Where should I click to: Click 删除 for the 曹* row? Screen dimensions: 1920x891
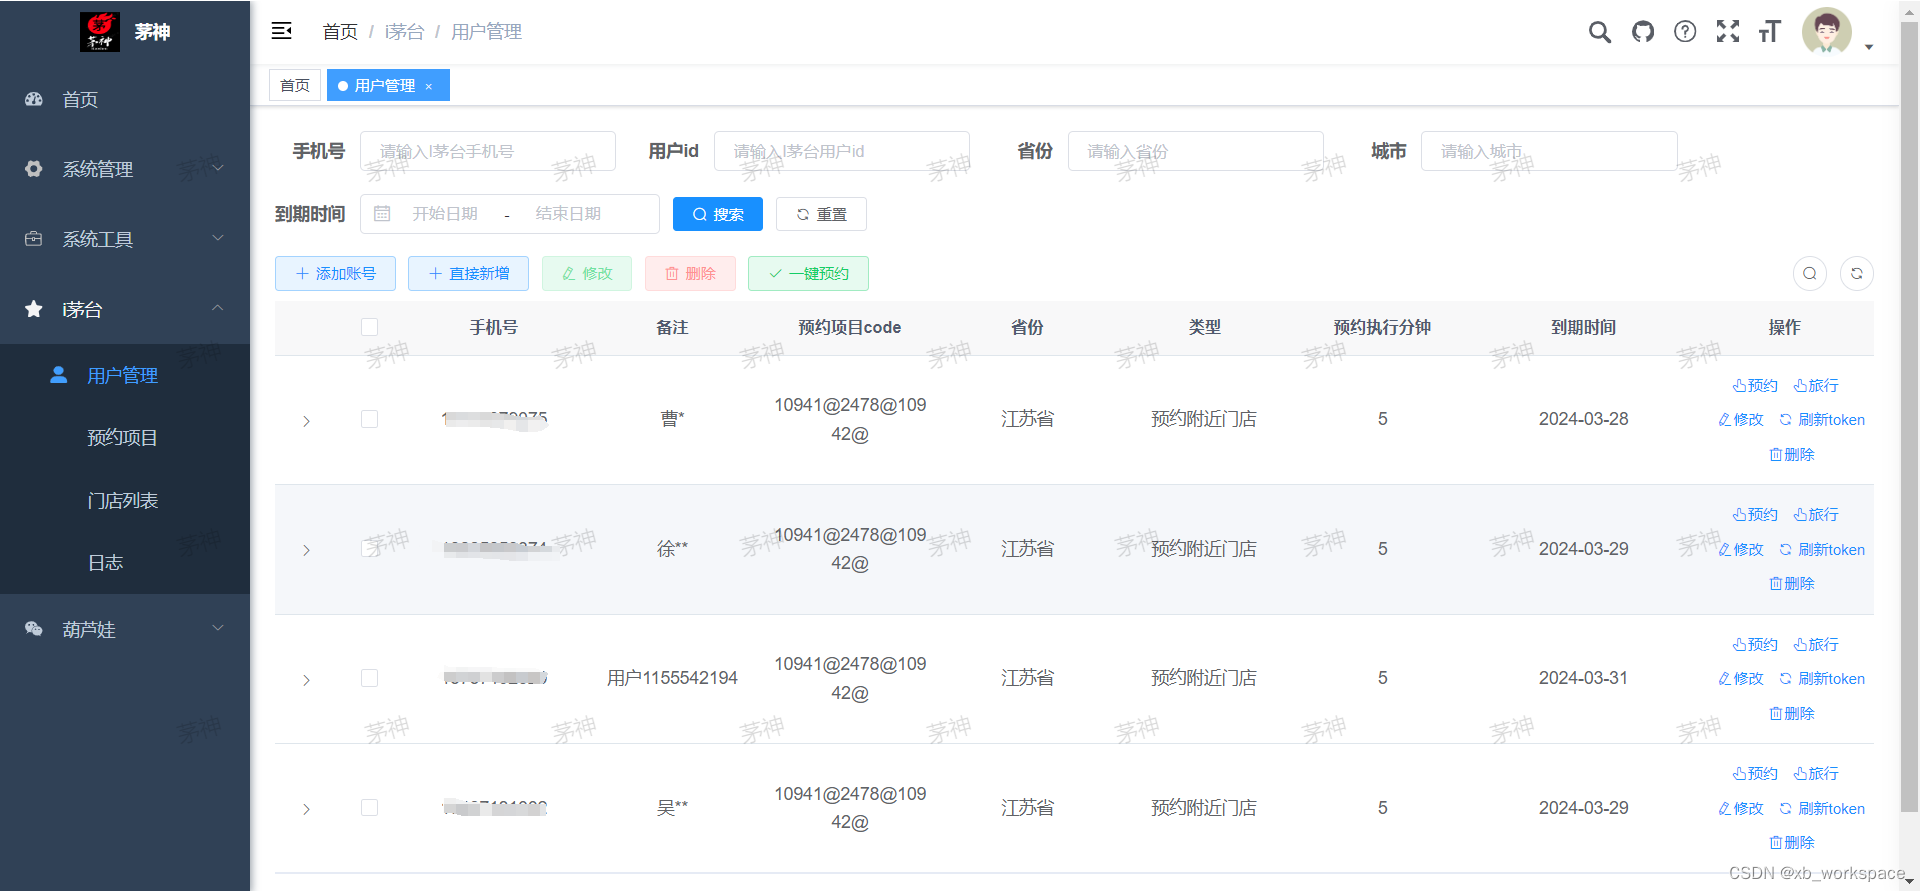click(1792, 454)
